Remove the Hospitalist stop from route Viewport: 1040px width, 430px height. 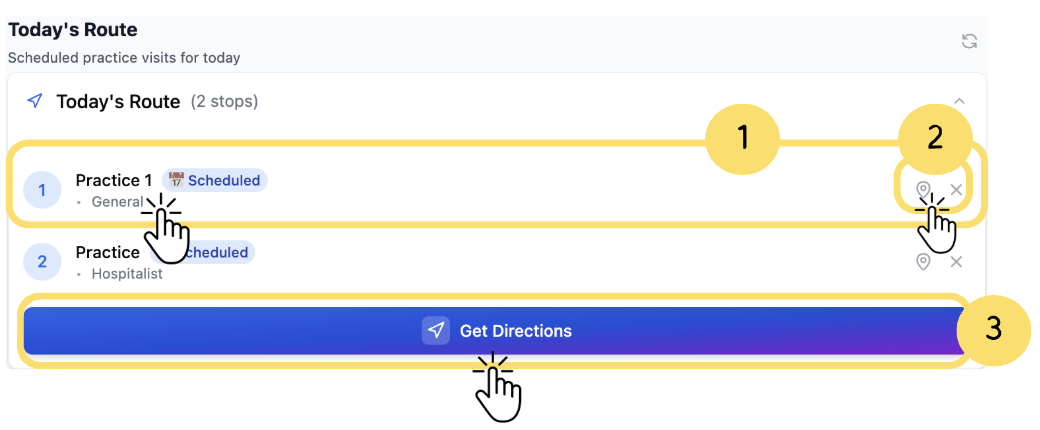957,262
